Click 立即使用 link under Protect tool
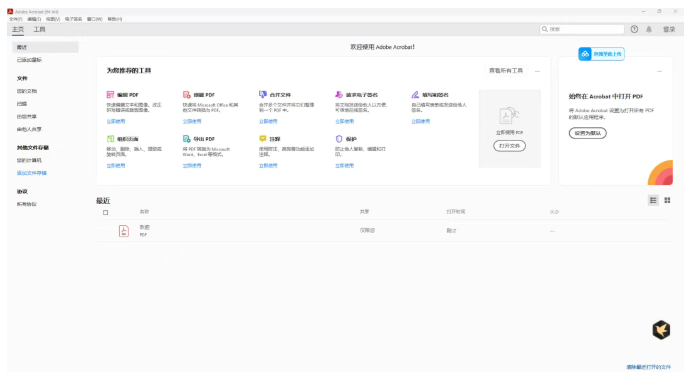 [344, 166]
